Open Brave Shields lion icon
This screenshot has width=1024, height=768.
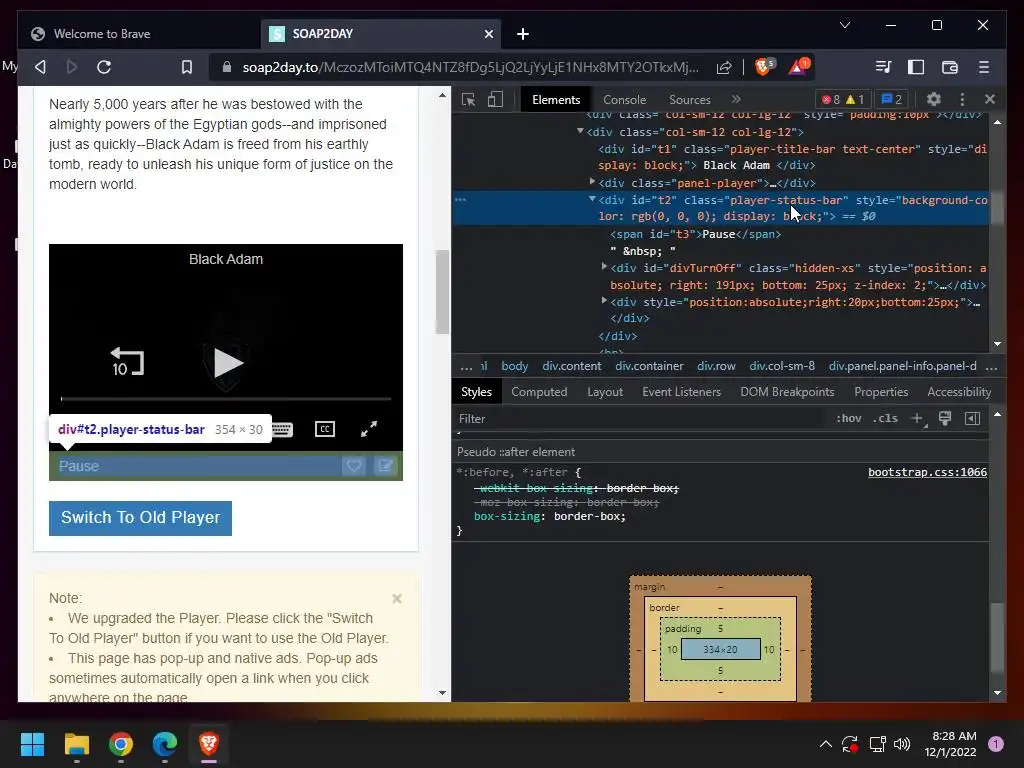point(764,66)
